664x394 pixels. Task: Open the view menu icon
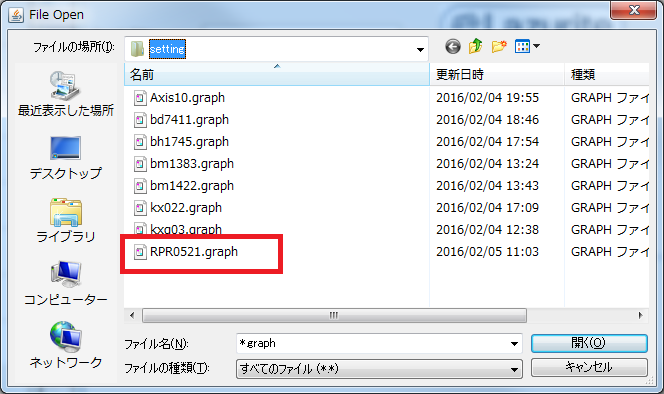527,46
